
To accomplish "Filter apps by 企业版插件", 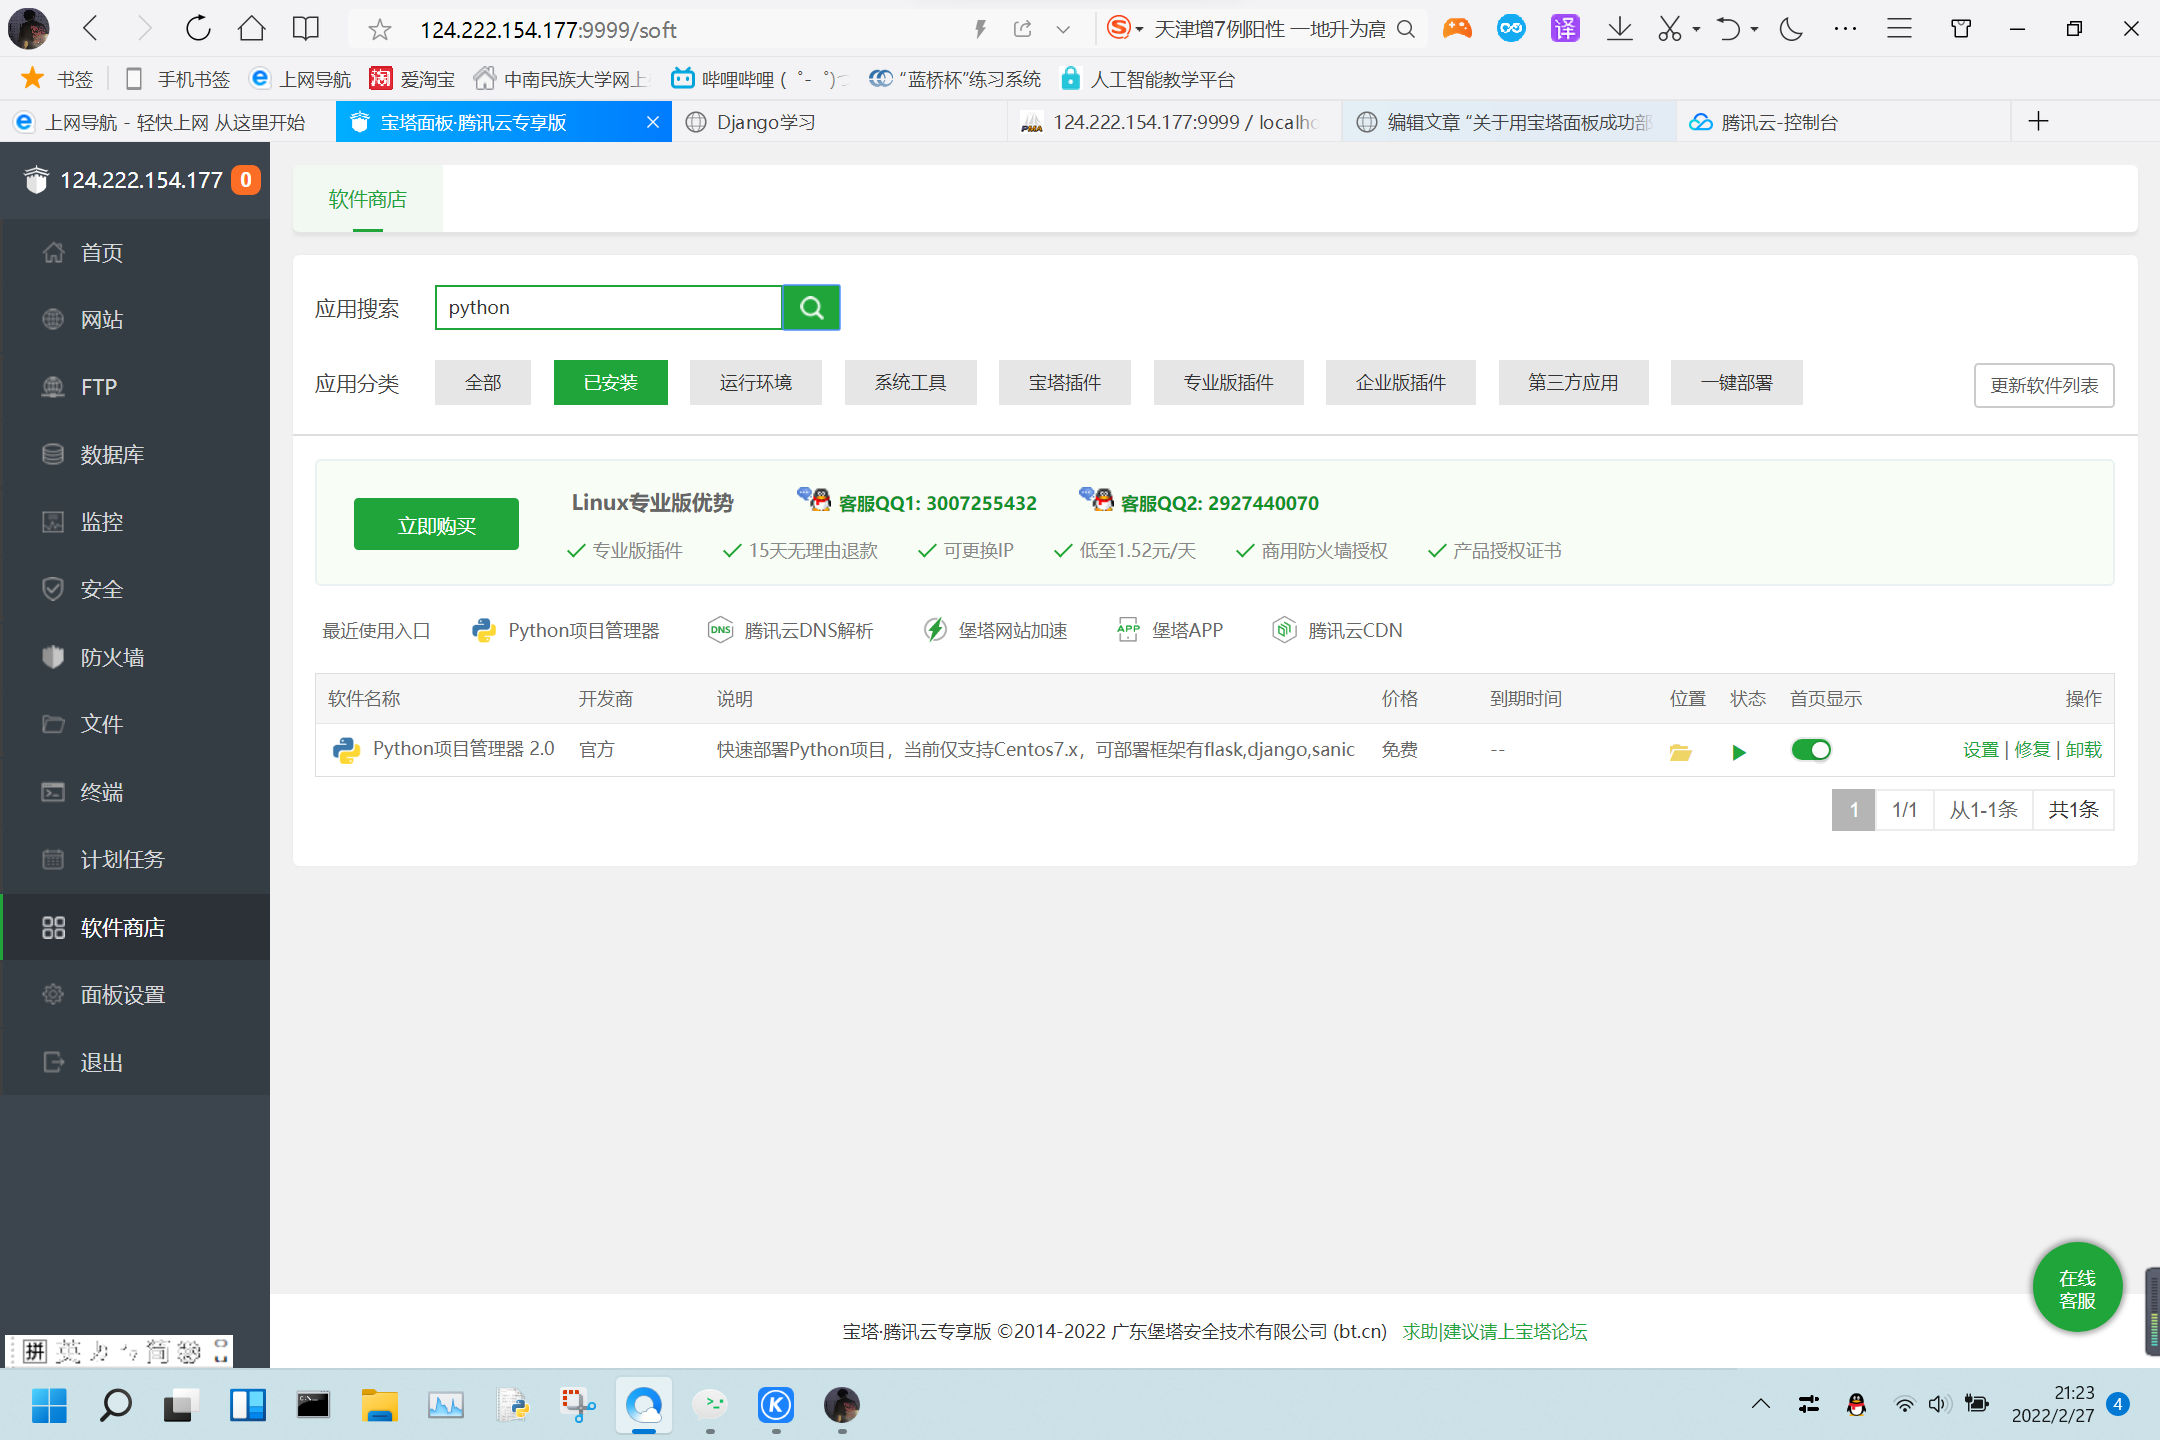I will point(1401,383).
